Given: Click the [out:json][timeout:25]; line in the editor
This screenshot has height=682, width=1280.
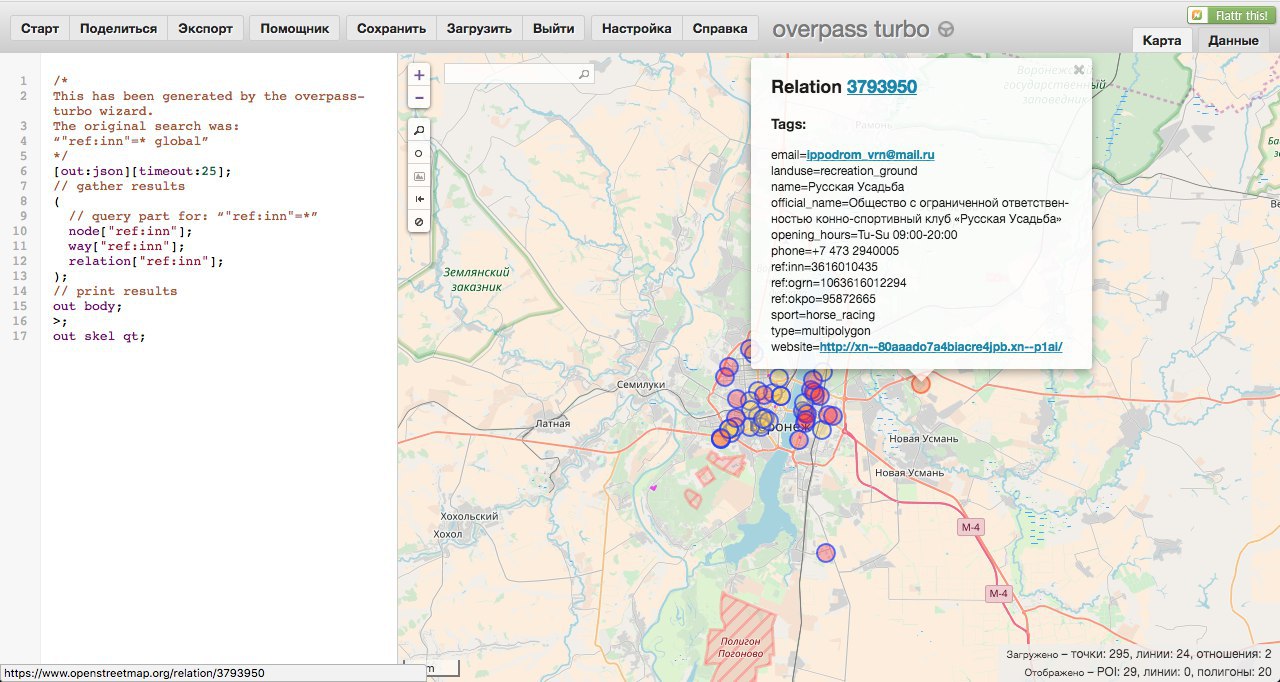Looking at the screenshot, I should (142, 171).
